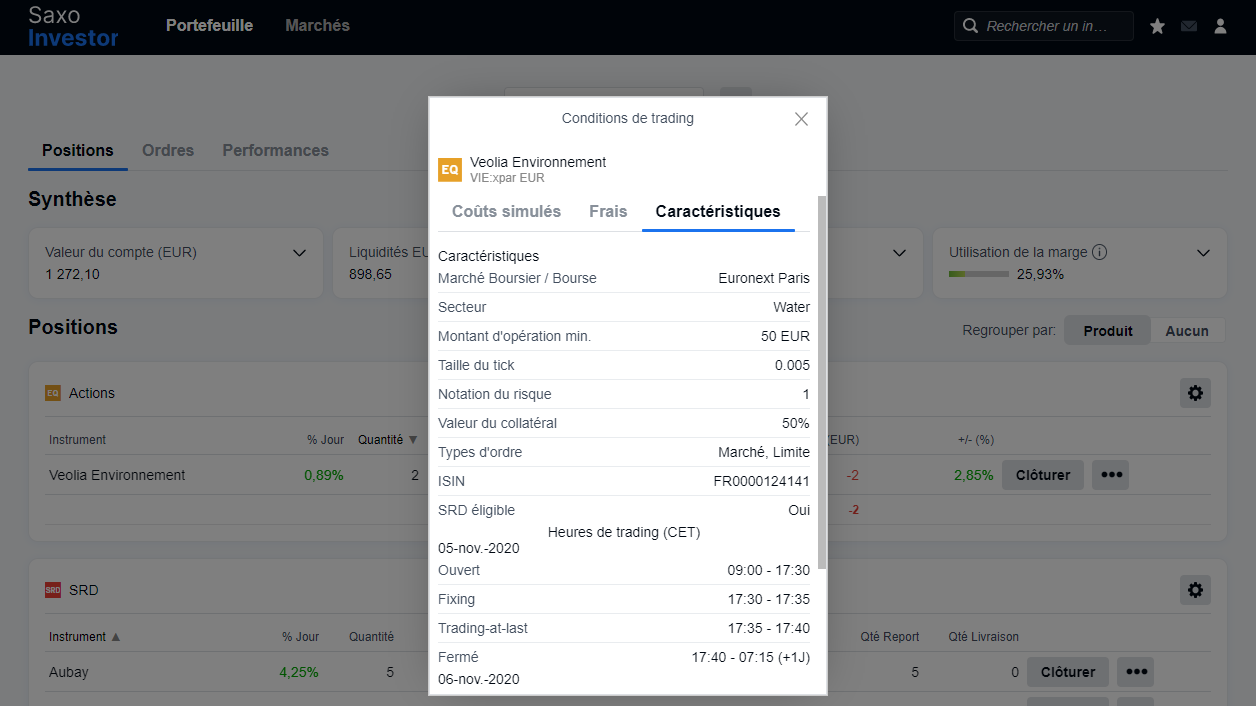Image resolution: width=1256 pixels, height=706 pixels.
Task: Click margin utilisation info icon
Action: point(1099,252)
